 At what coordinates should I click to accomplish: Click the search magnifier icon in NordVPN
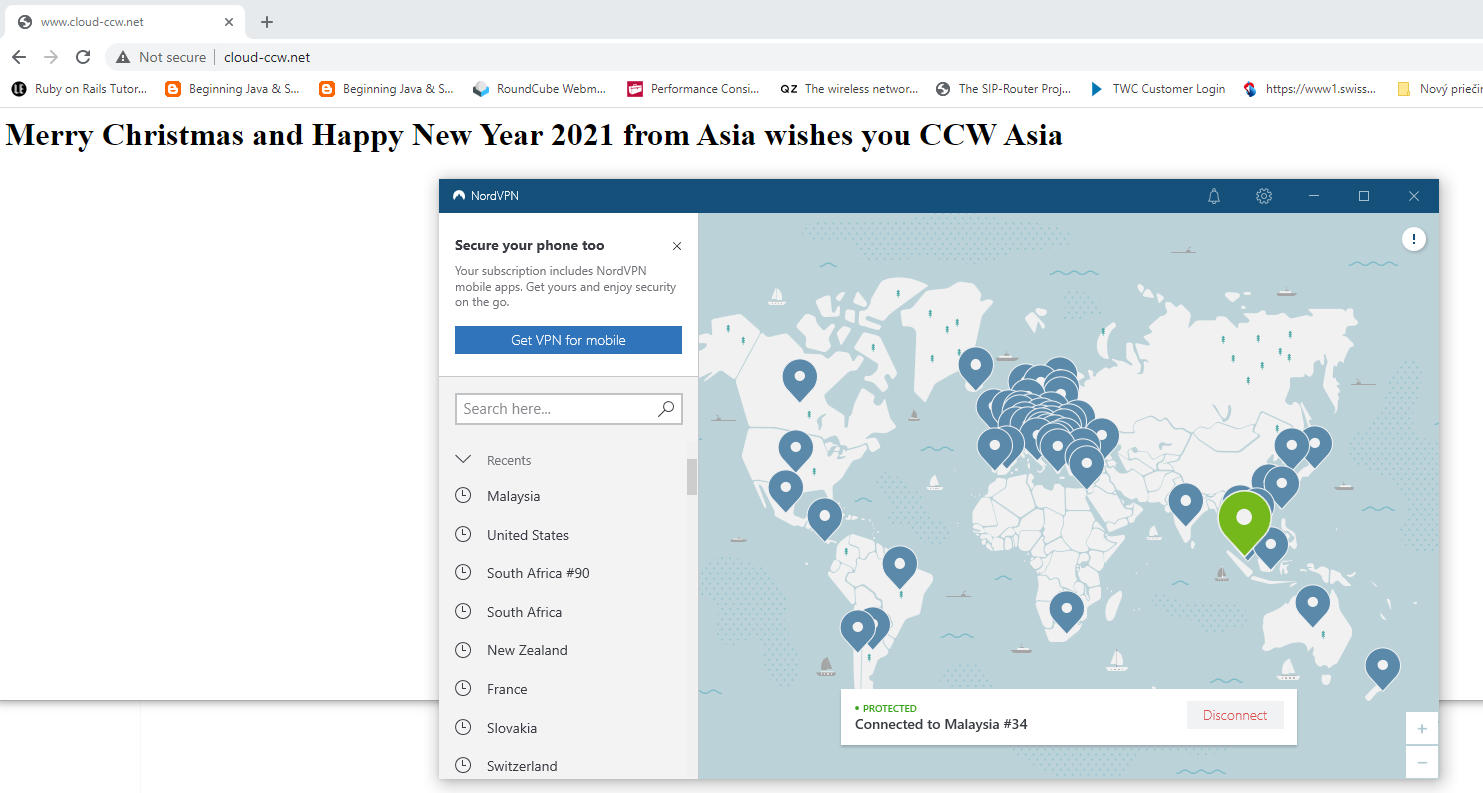click(666, 408)
